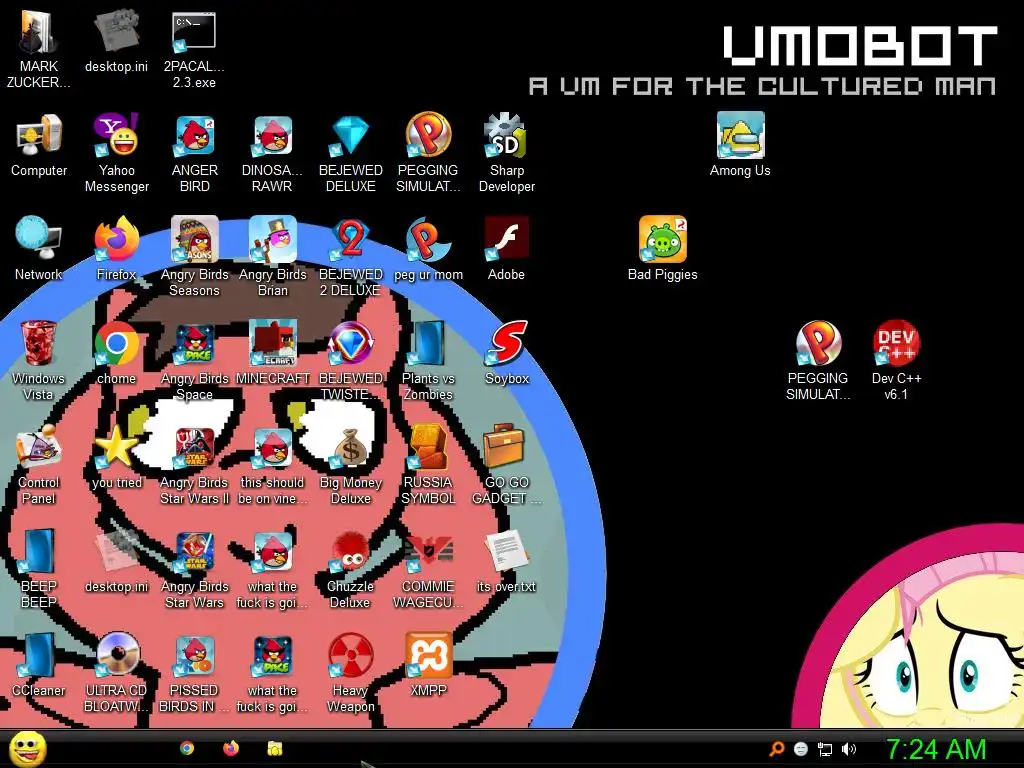The image size is (1024, 768).
Task: Launch Big Money Deluxe shortcut
Action: (351, 447)
